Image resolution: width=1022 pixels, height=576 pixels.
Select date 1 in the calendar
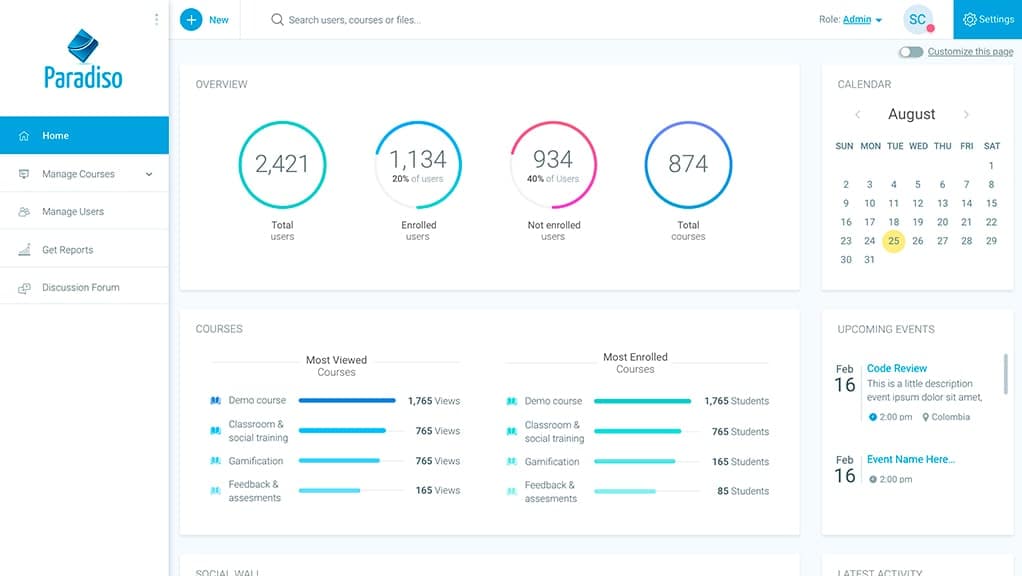point(991,166)
